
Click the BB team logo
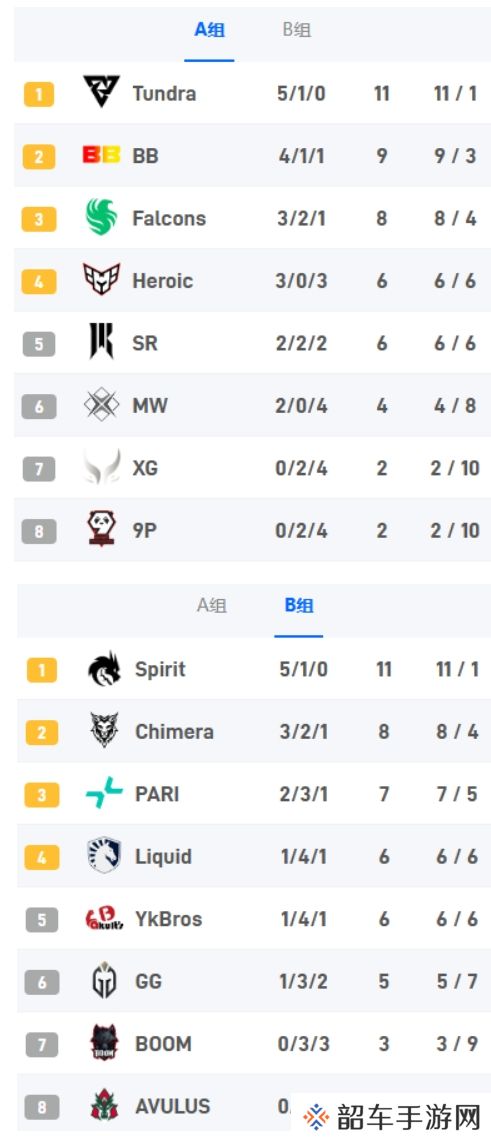point(101,155)
